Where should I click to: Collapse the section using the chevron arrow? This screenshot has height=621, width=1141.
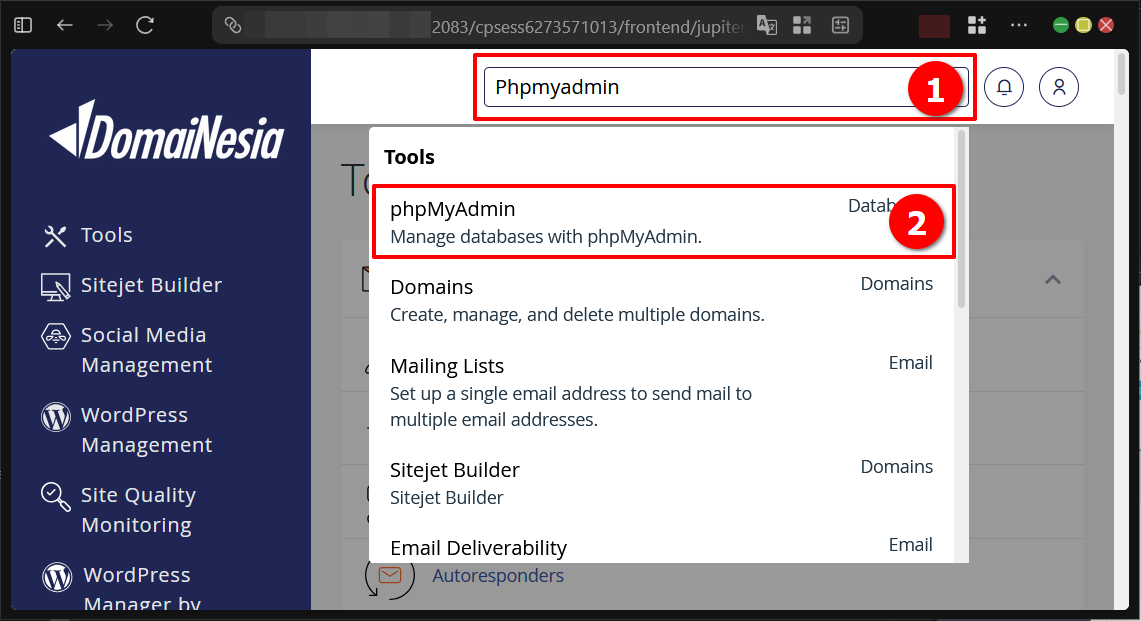[1052, 280]
